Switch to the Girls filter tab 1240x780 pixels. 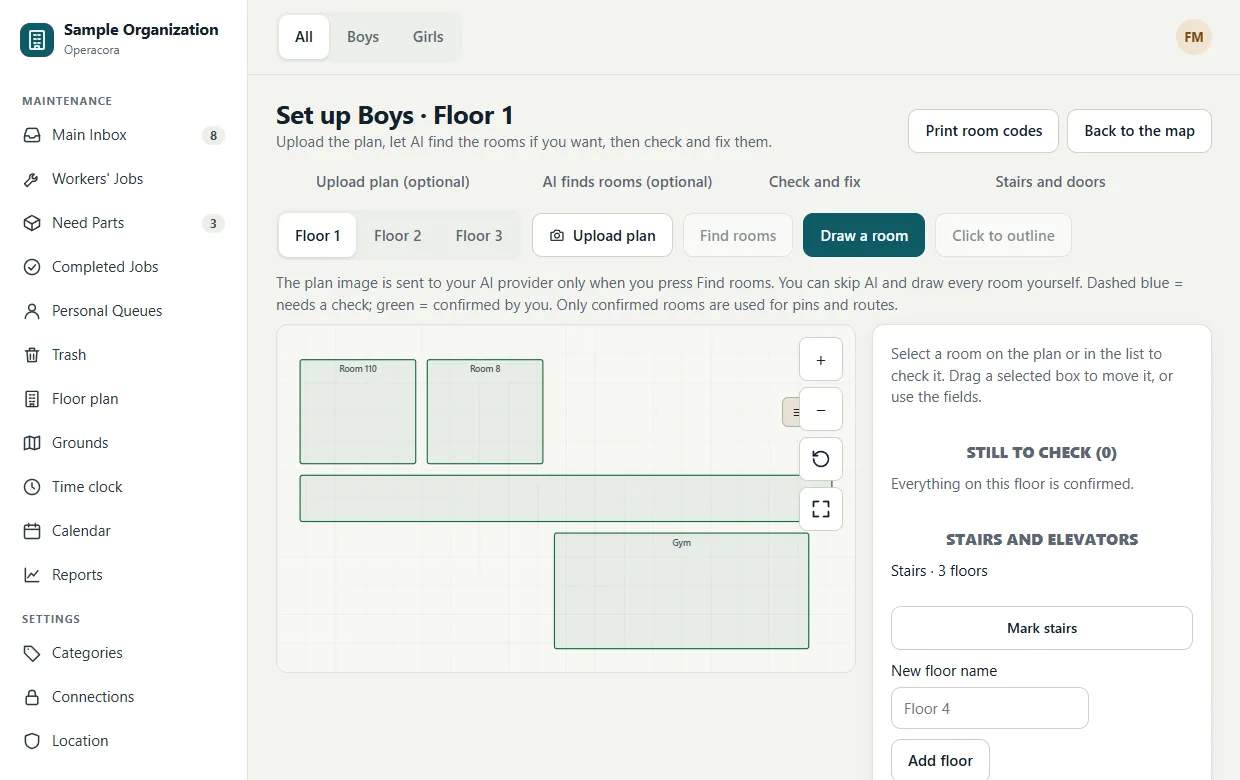click(x=428, y=37)
